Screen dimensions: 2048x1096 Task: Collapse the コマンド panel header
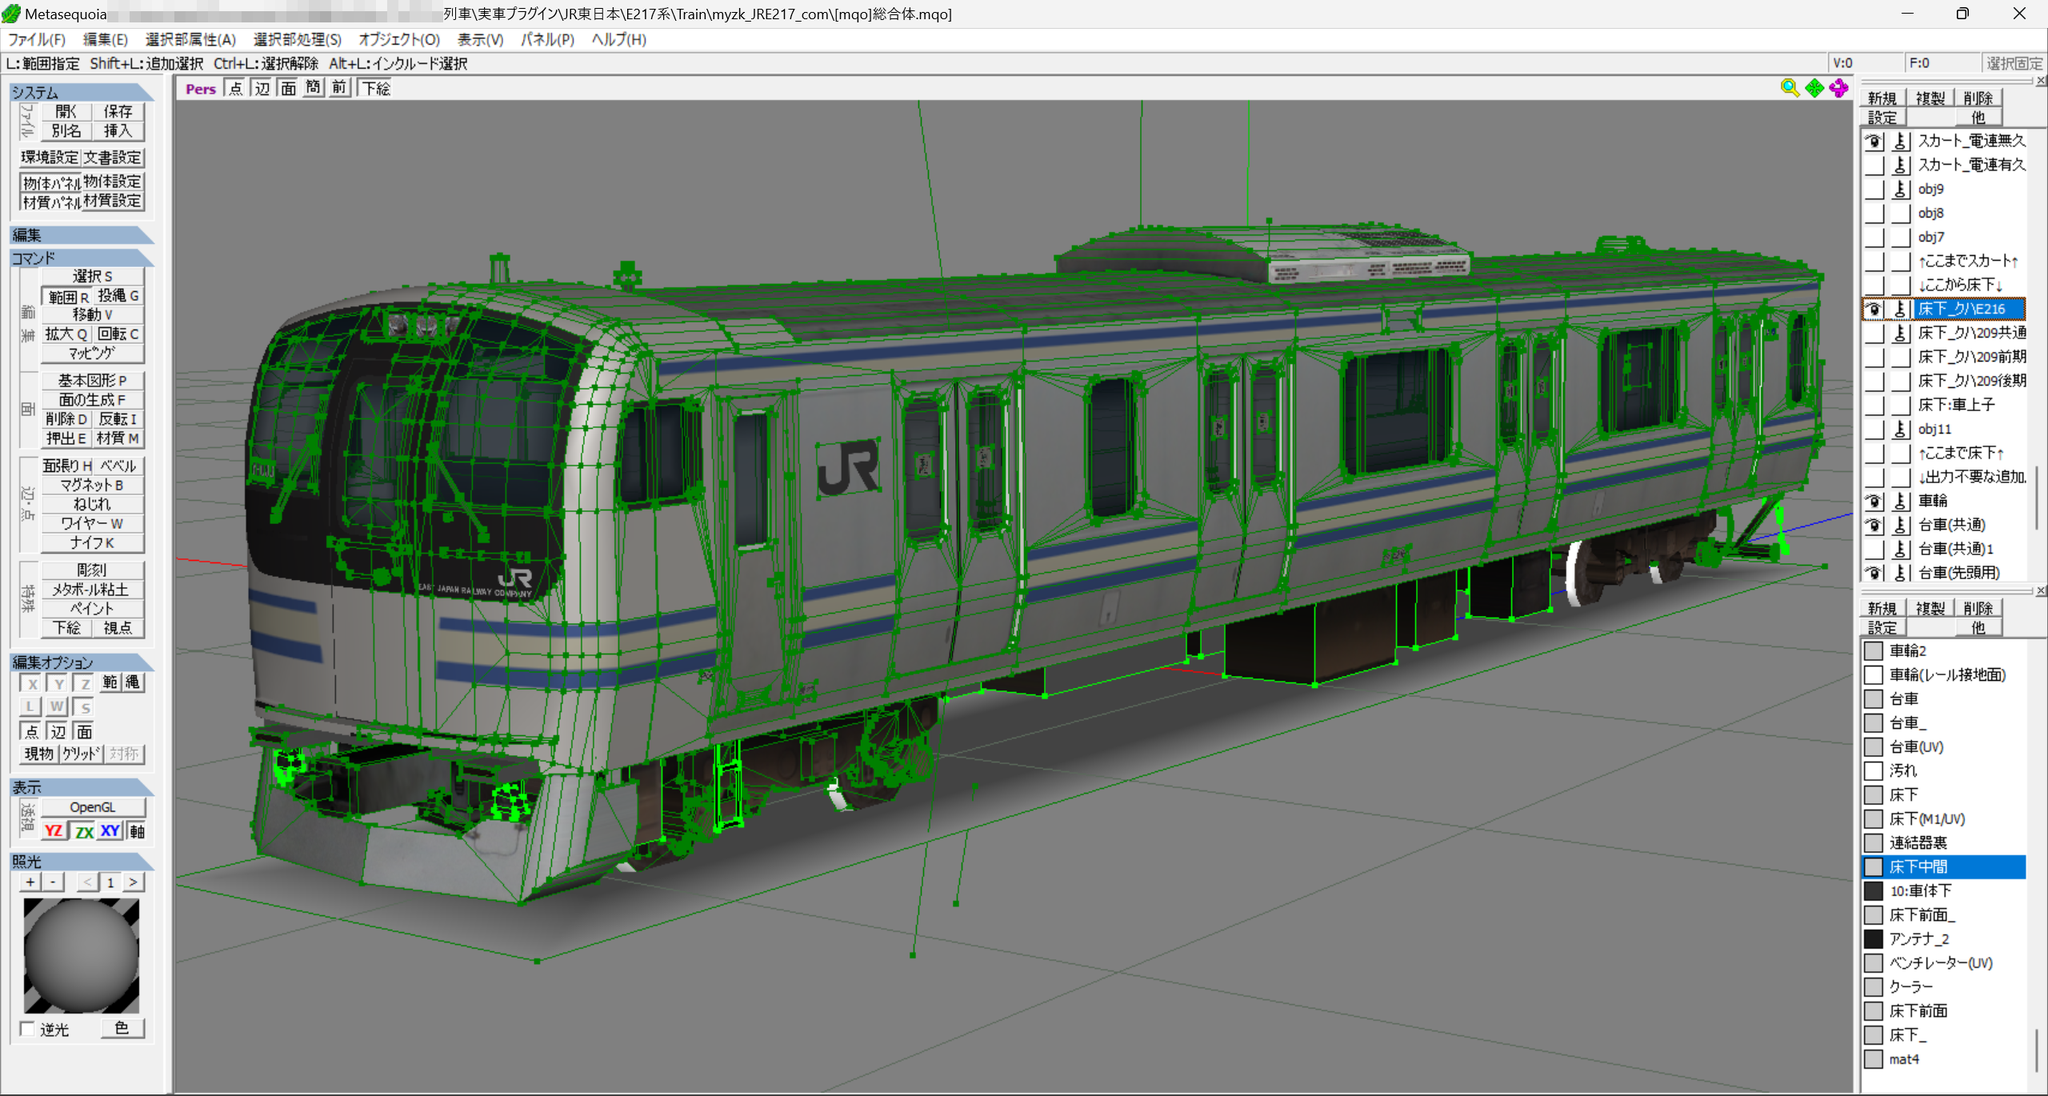coord(81,258)
